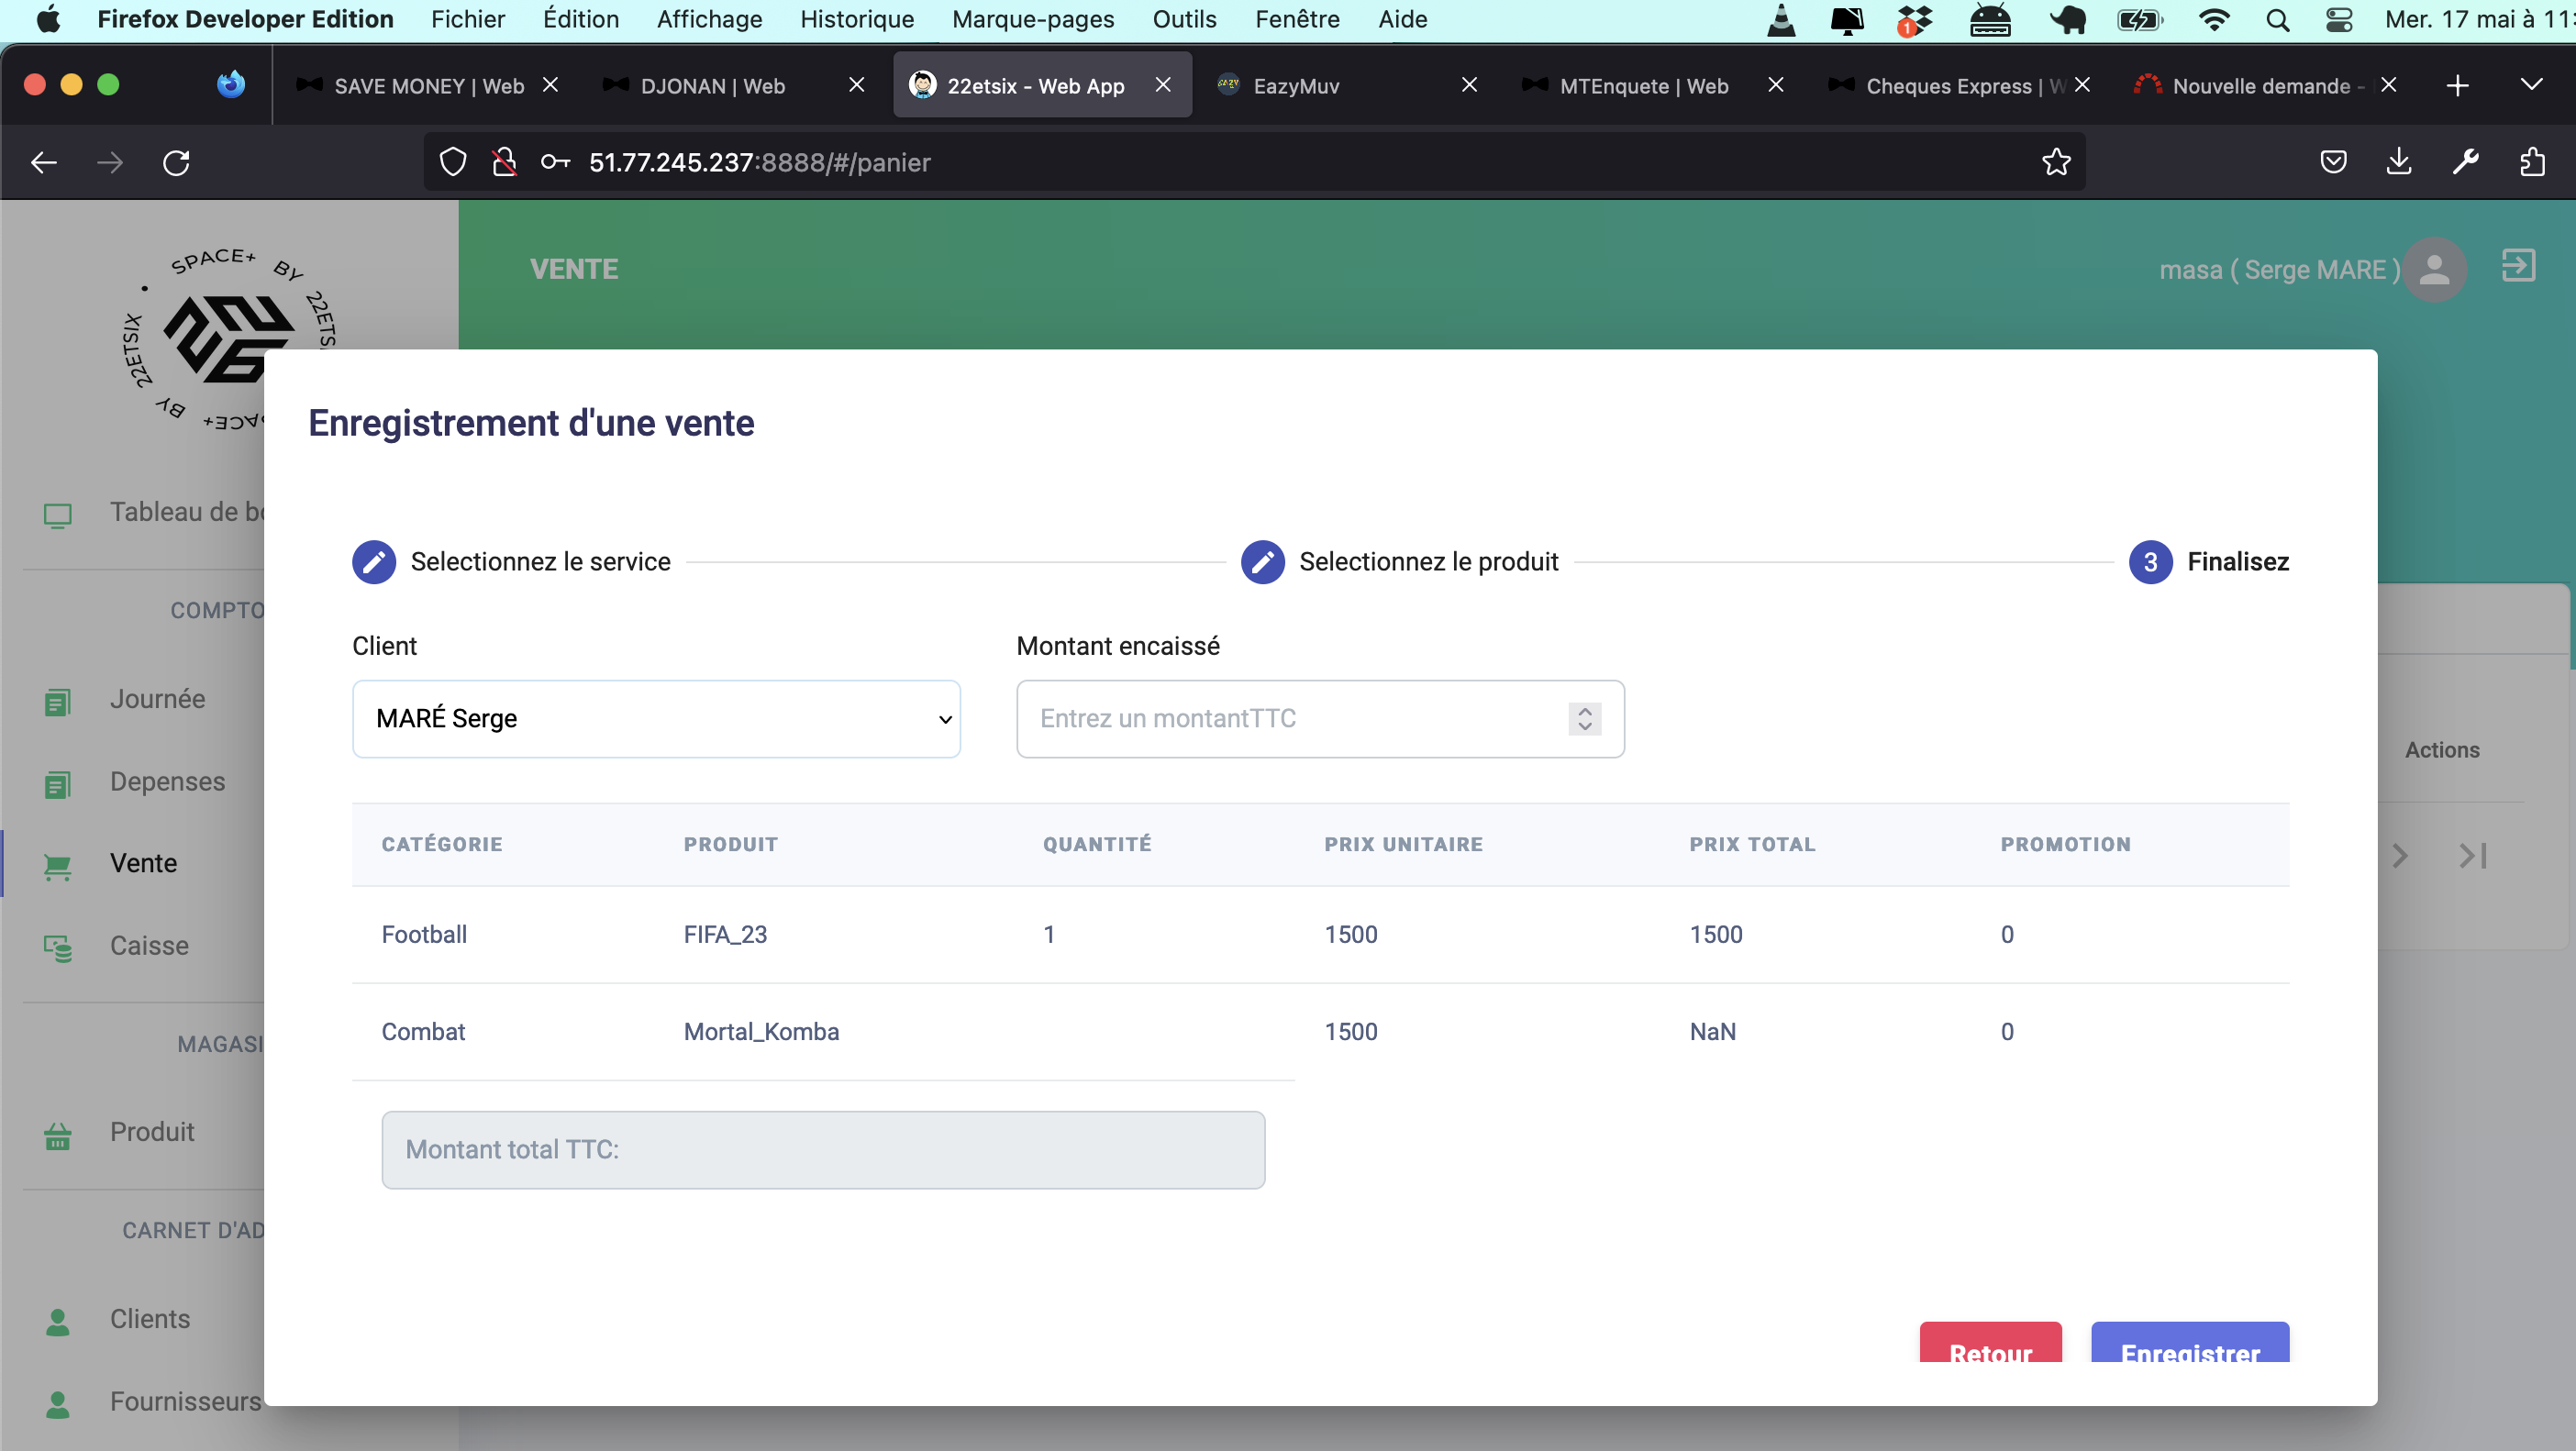Click the Vente cart icon
This screenshot has height=1451, width=2576.
pos(57,867)
